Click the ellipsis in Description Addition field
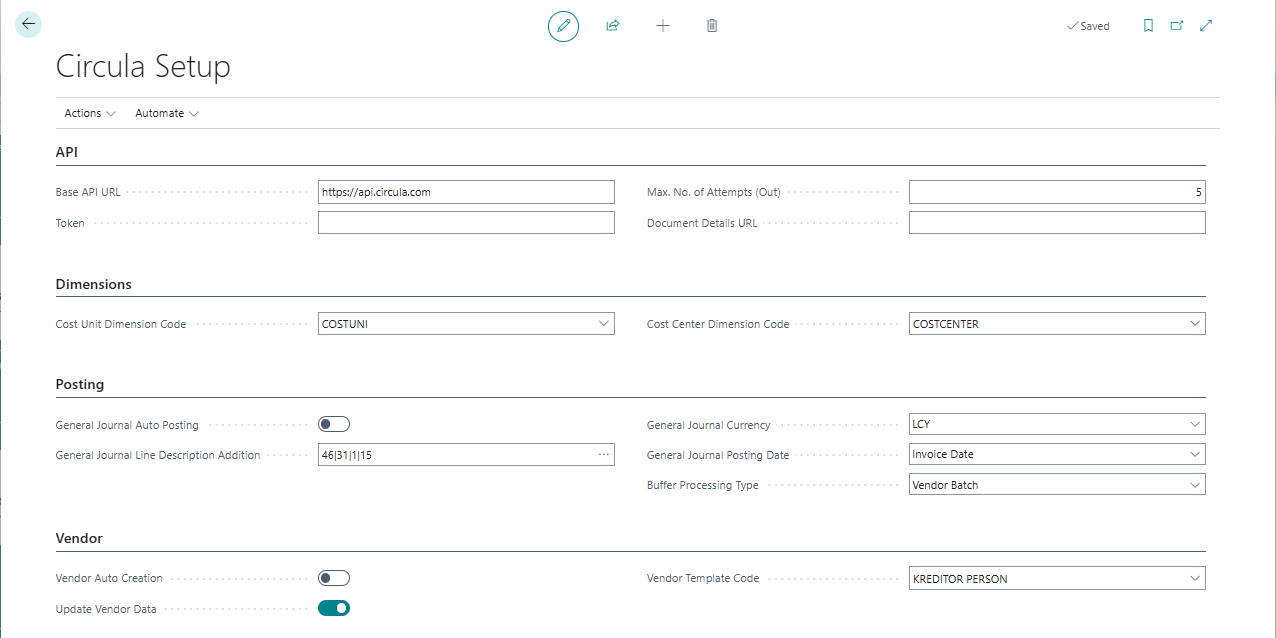The image size is (1276, 638). [x=604, y=454]
